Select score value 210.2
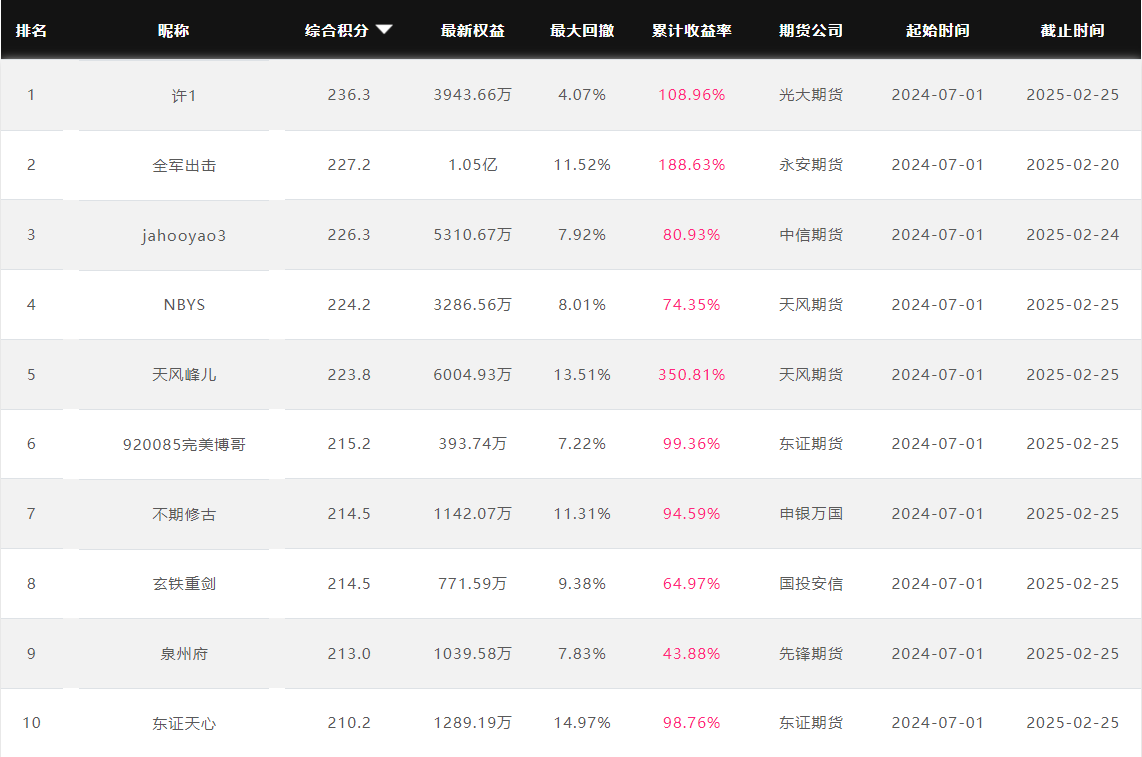Screen dimensions: 1142x757 pos(349,723)
